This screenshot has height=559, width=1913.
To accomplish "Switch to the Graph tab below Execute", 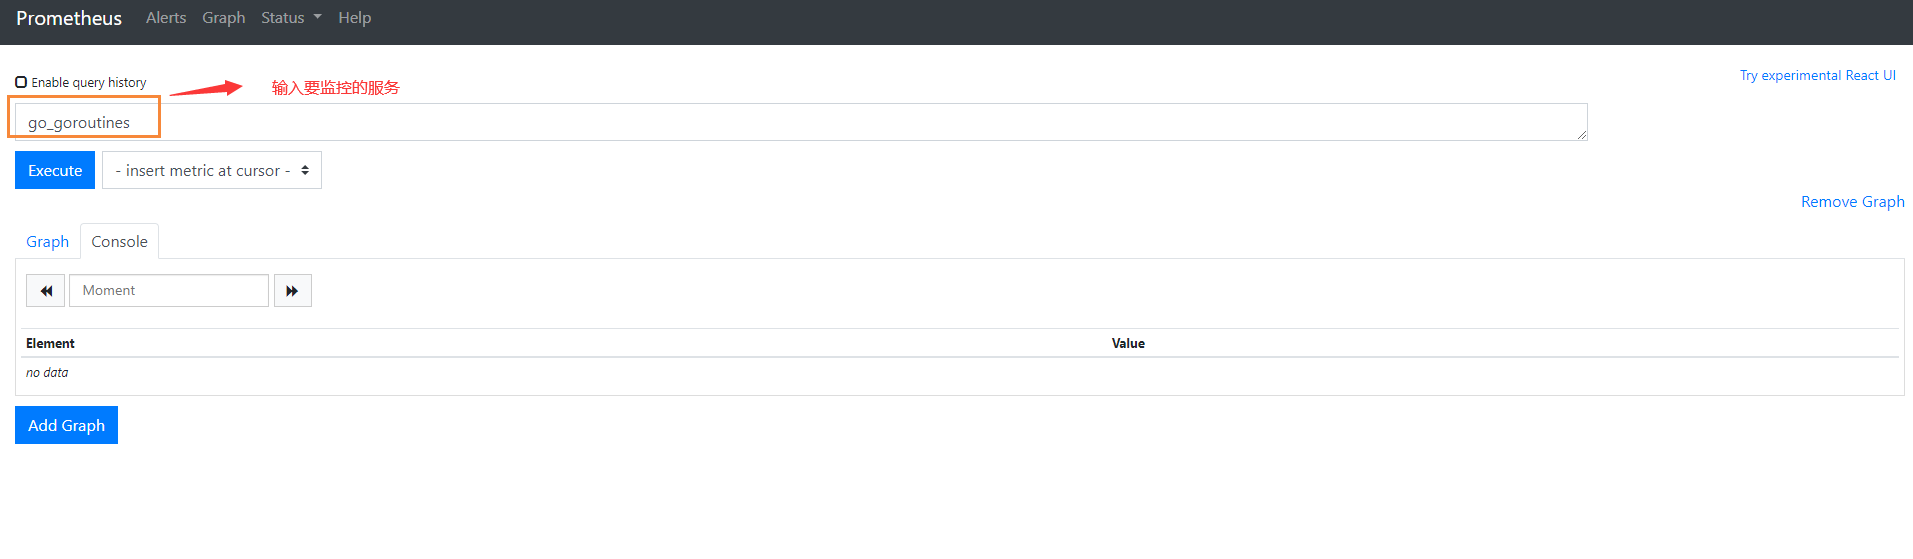I will (x=47, y=242).
